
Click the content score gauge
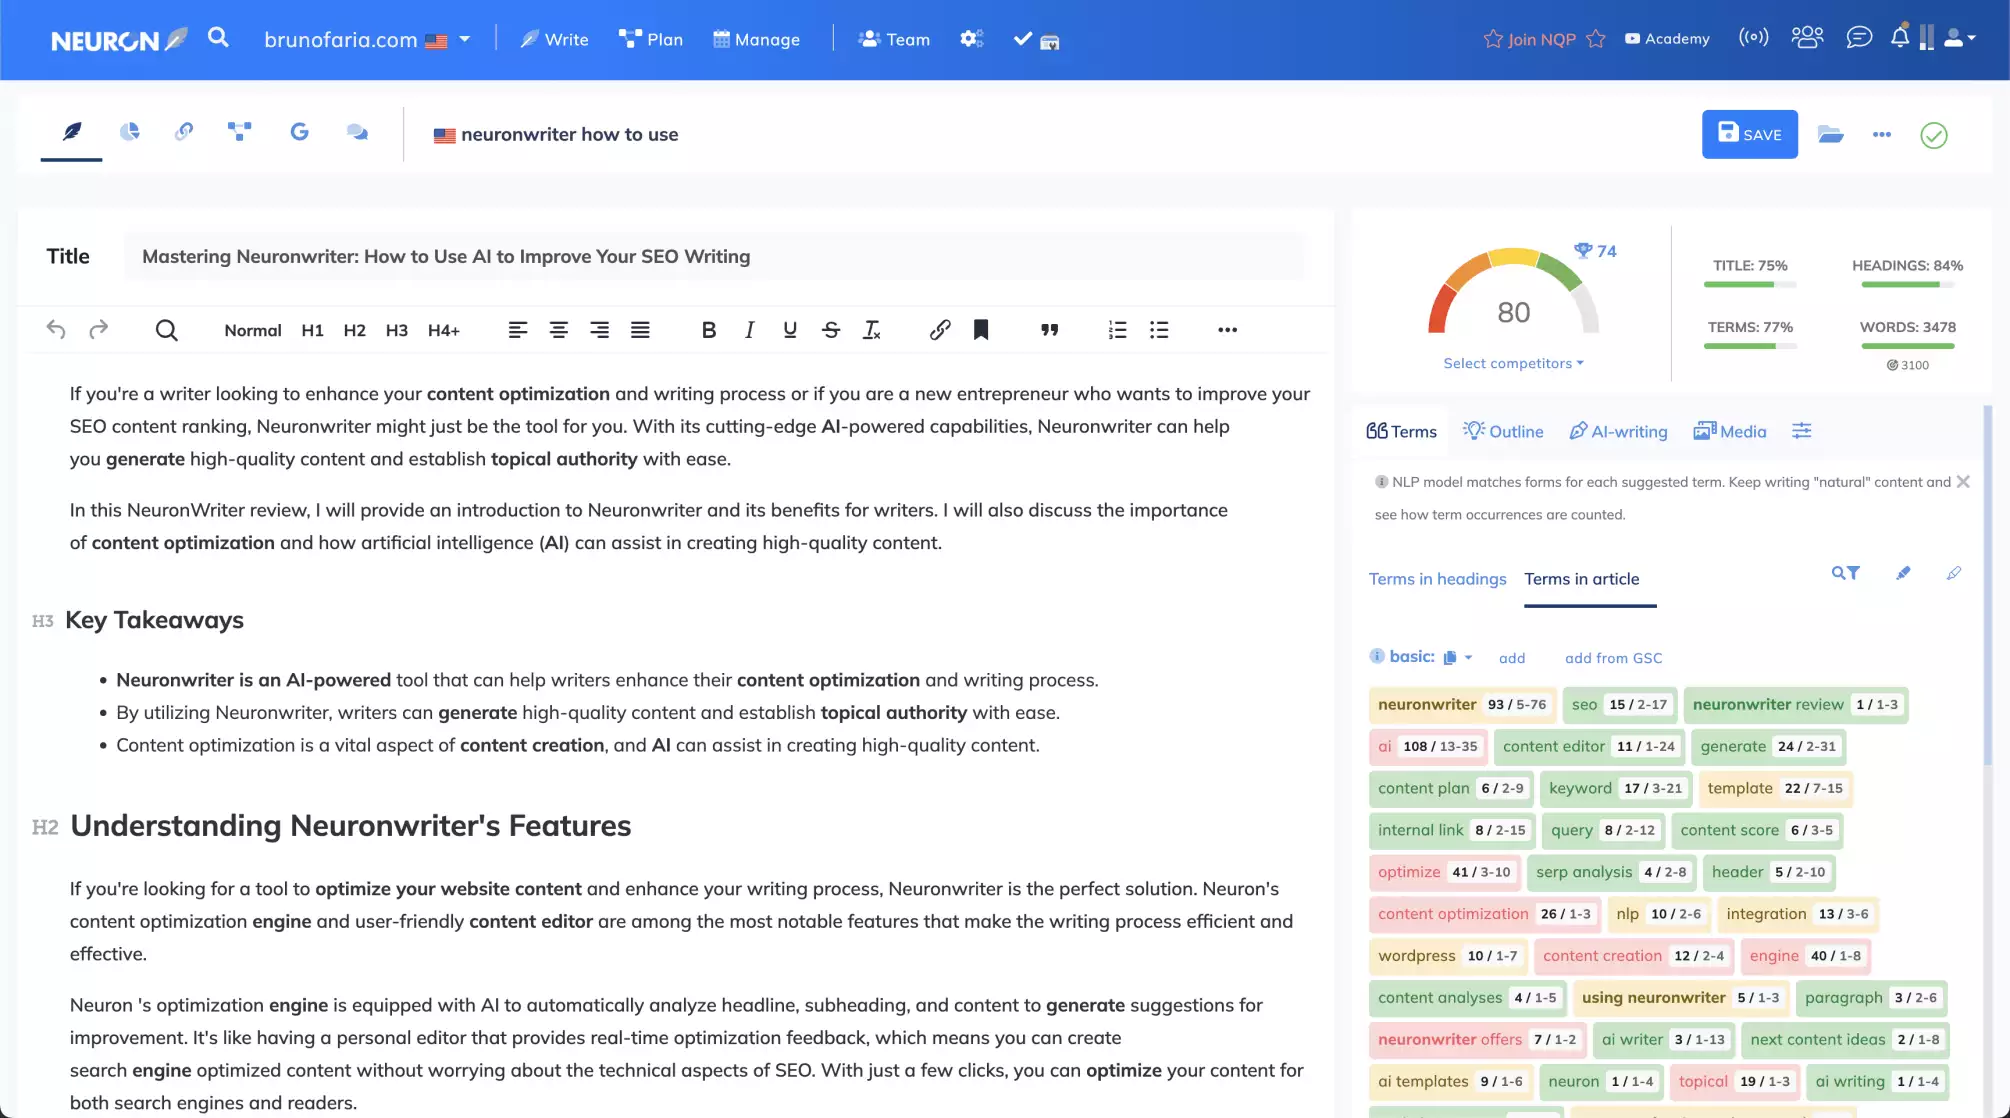(1513, 291)
